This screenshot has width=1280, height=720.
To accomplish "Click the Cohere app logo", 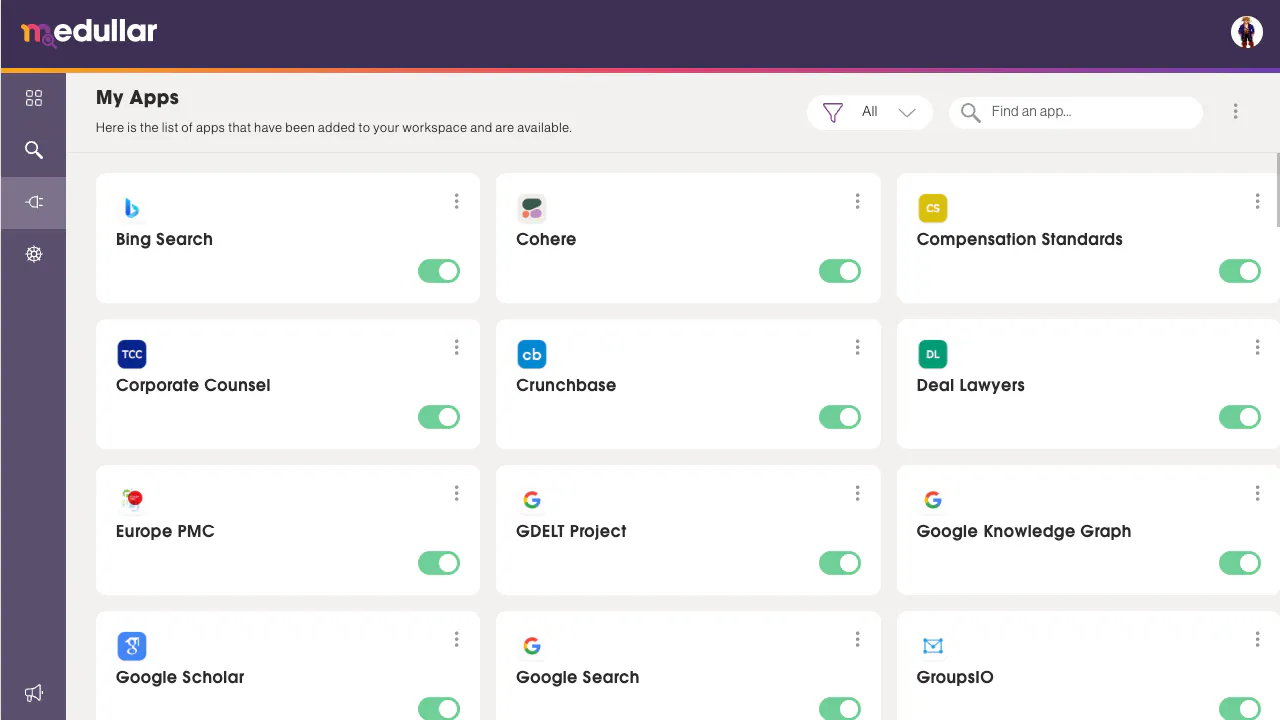I will 532,208.
